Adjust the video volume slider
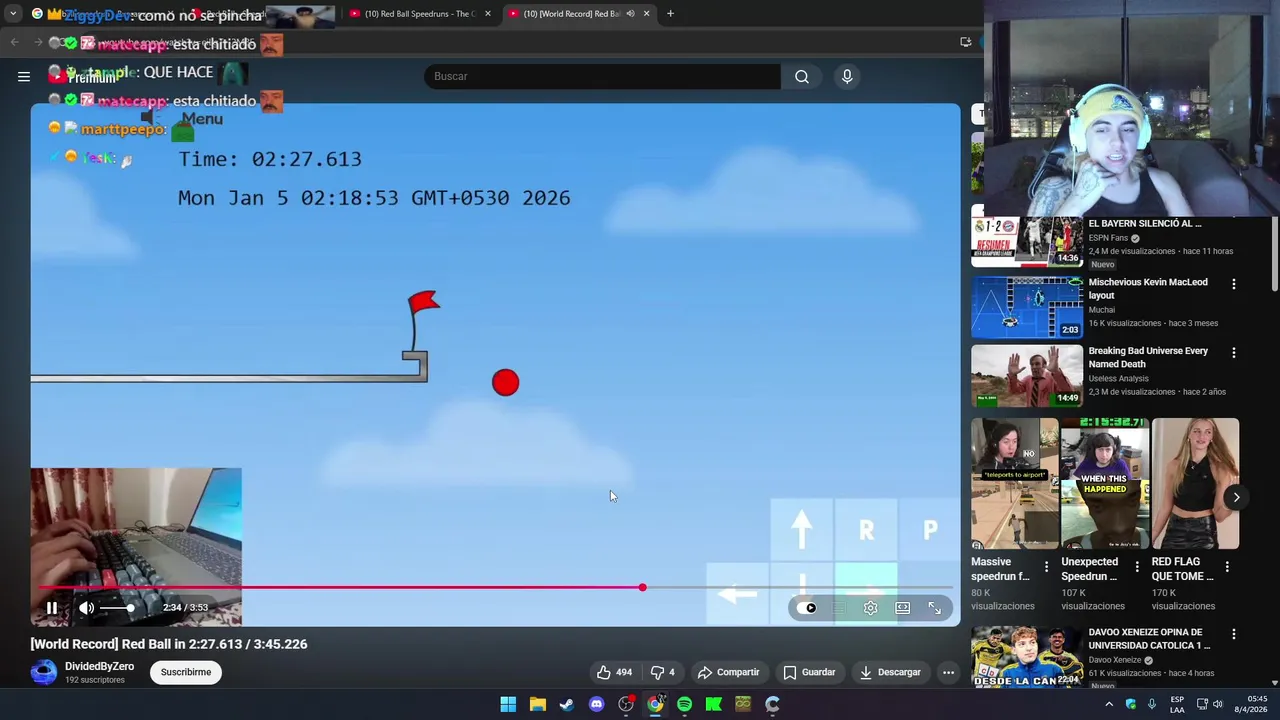 [116, 607]
